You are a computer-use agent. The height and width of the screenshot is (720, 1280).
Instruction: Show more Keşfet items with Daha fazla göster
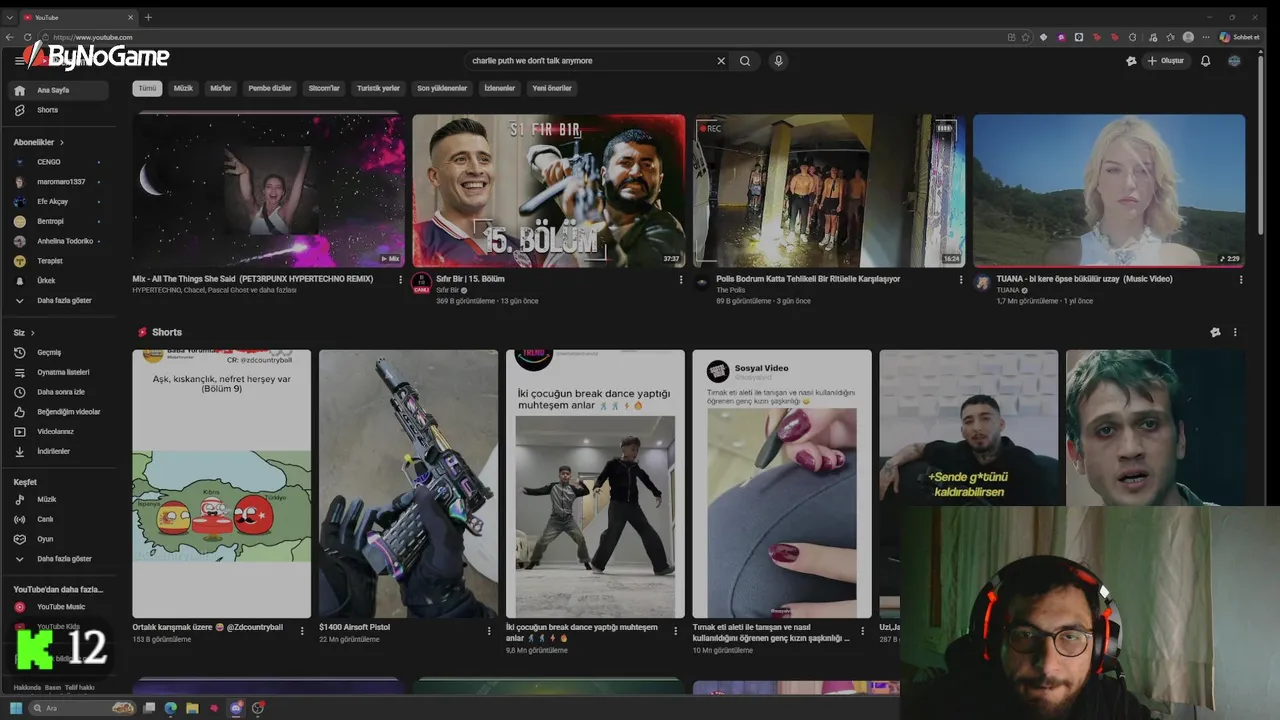point(58,559)
